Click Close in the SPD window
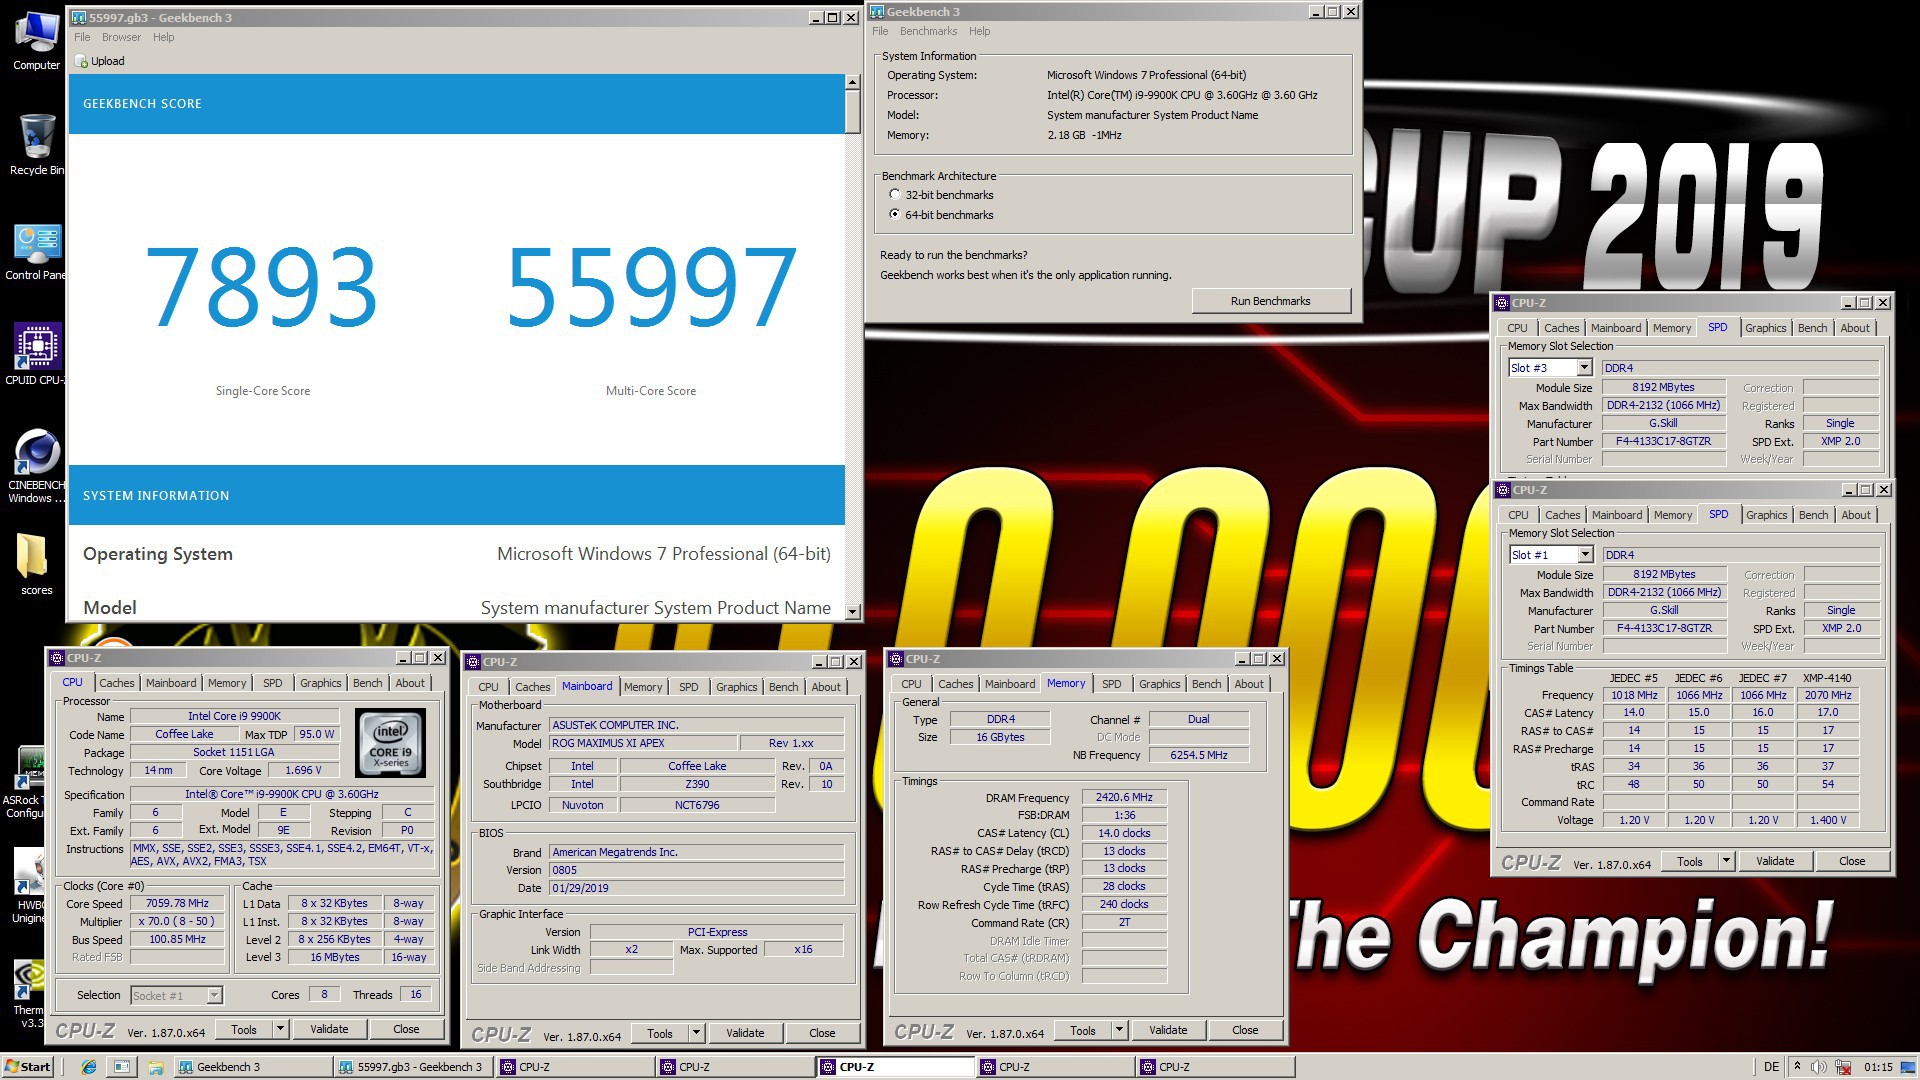1920x1080 pixels. (x=1851, y=861)
